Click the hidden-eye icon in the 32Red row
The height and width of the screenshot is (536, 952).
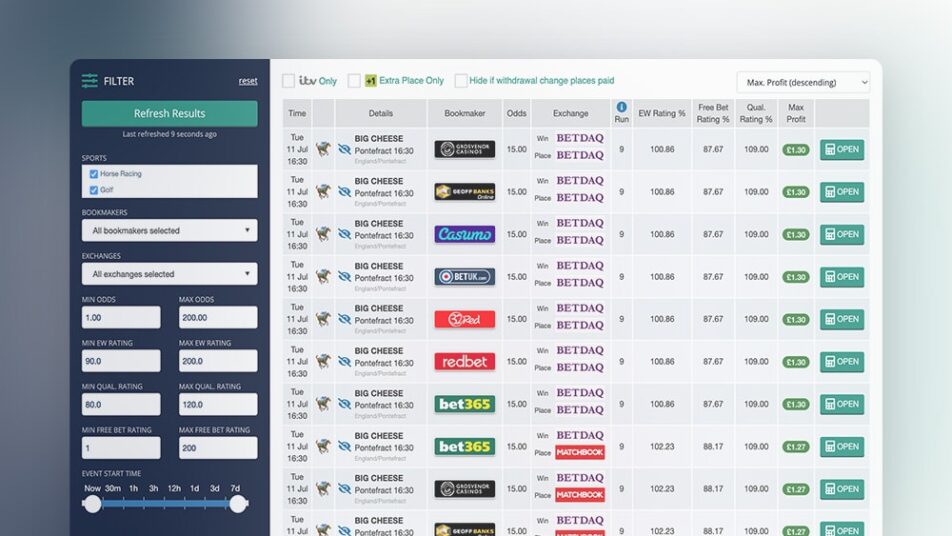344,319
